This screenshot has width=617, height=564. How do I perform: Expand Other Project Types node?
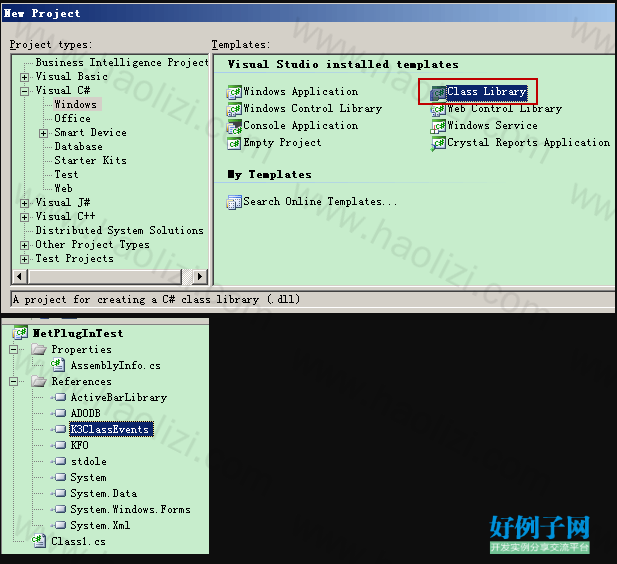pyautogui.click(x=25, y=246)
